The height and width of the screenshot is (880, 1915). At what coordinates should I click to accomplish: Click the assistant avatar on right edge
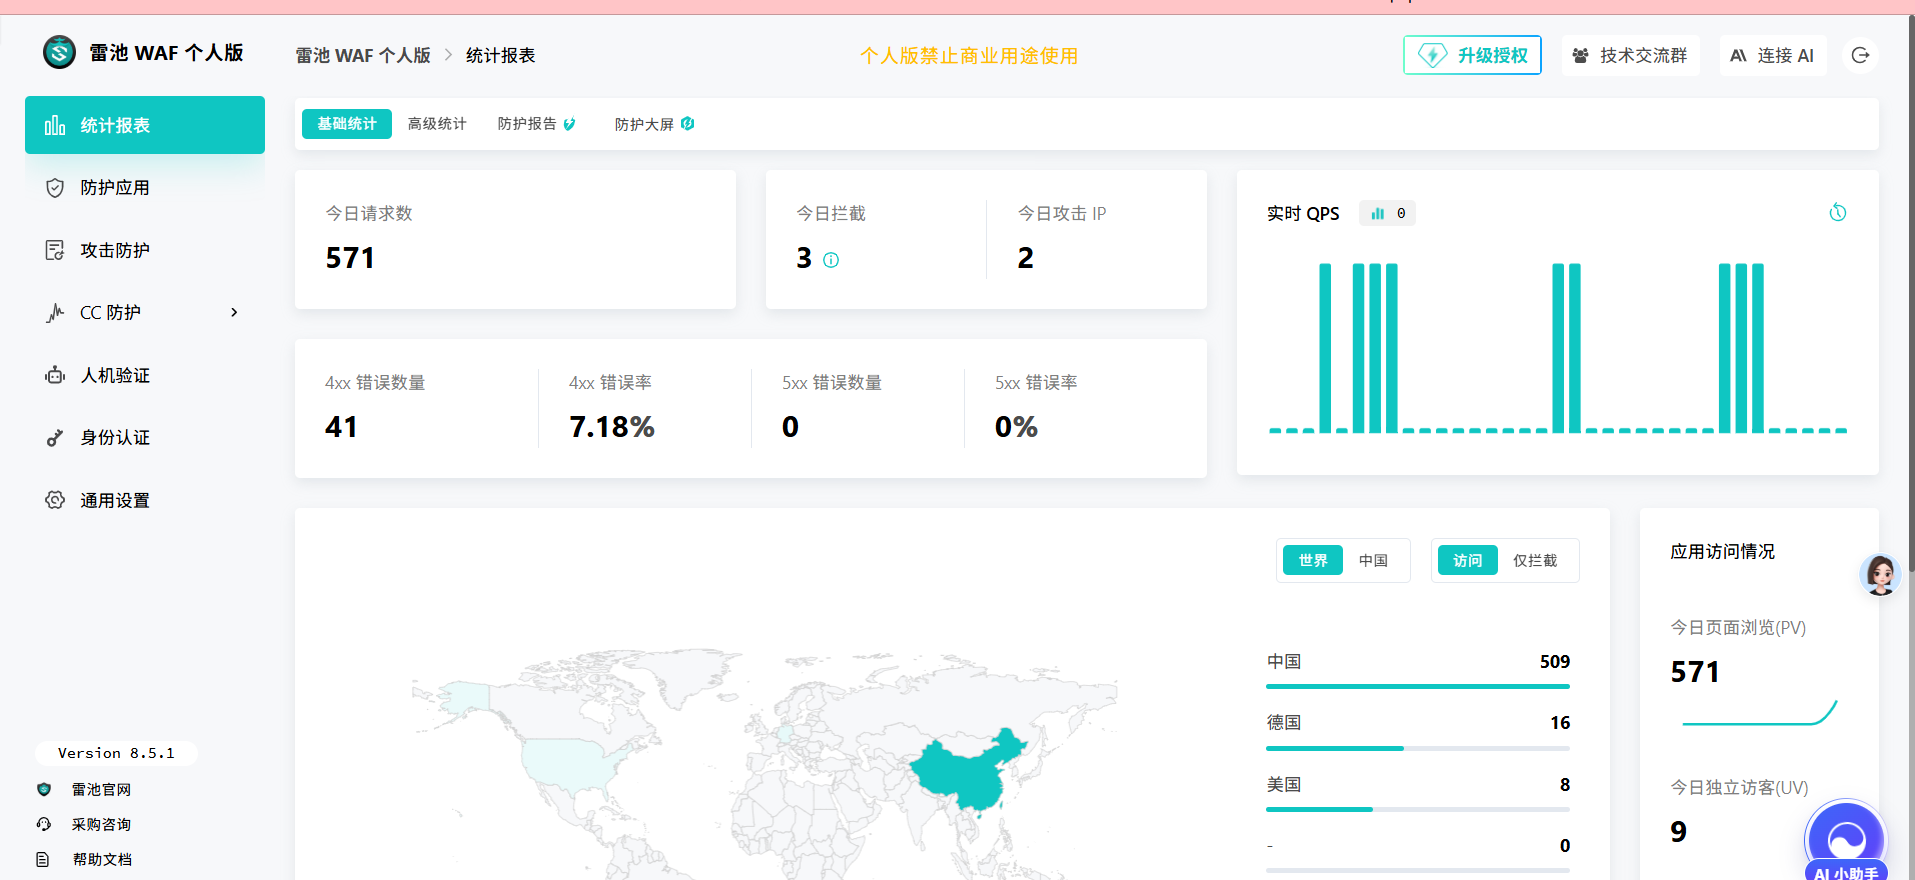click(1880, 574)
